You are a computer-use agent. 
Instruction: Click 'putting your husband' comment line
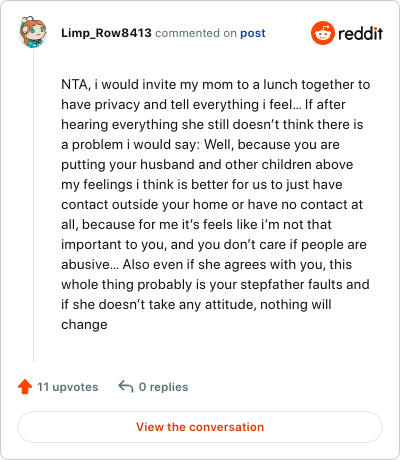point(207,165)
